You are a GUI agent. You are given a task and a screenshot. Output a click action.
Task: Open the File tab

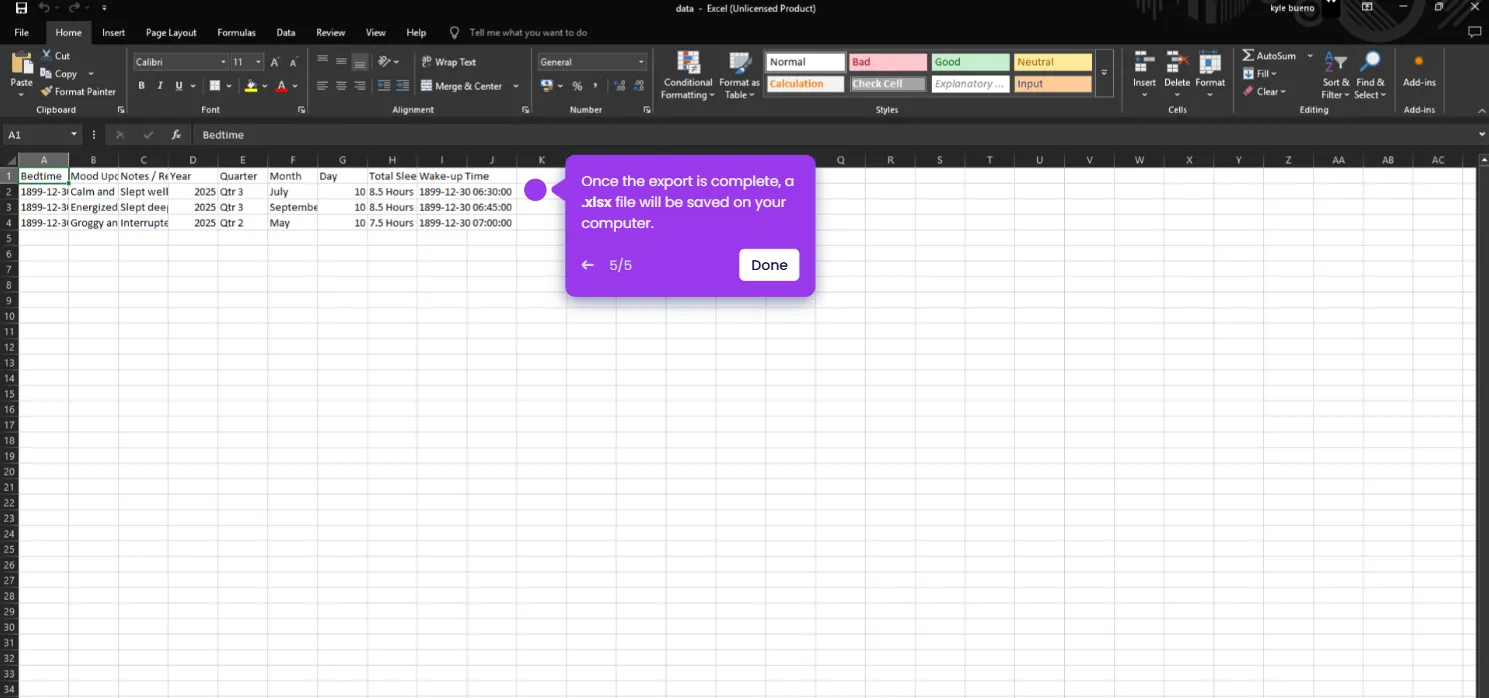click(x=21, y=32)
